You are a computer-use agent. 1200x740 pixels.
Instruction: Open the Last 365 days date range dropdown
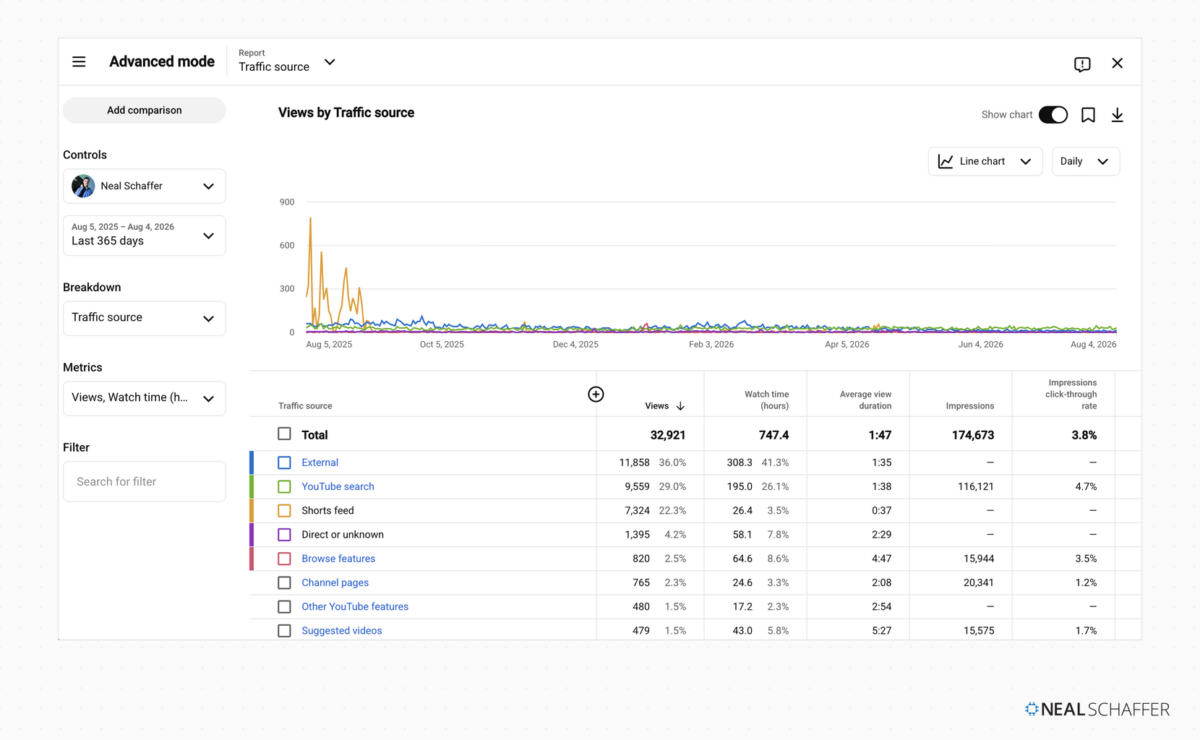point(144,235)
